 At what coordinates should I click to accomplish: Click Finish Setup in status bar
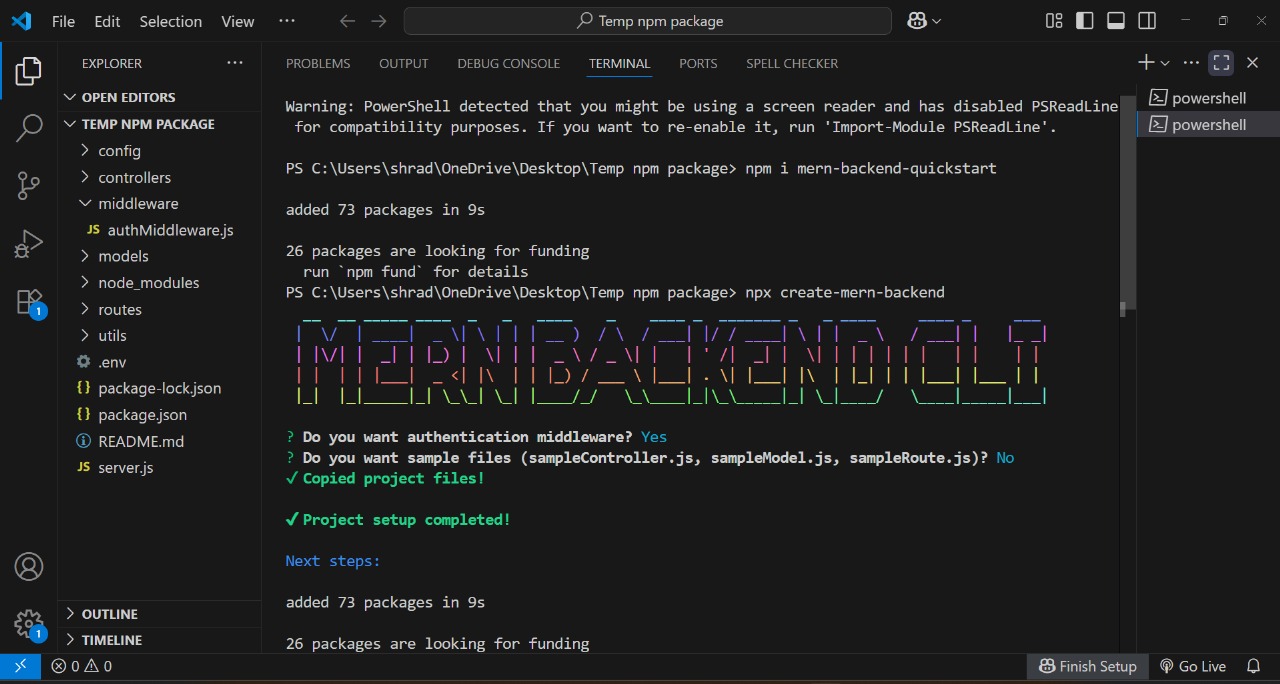[x=1088, y=666]
